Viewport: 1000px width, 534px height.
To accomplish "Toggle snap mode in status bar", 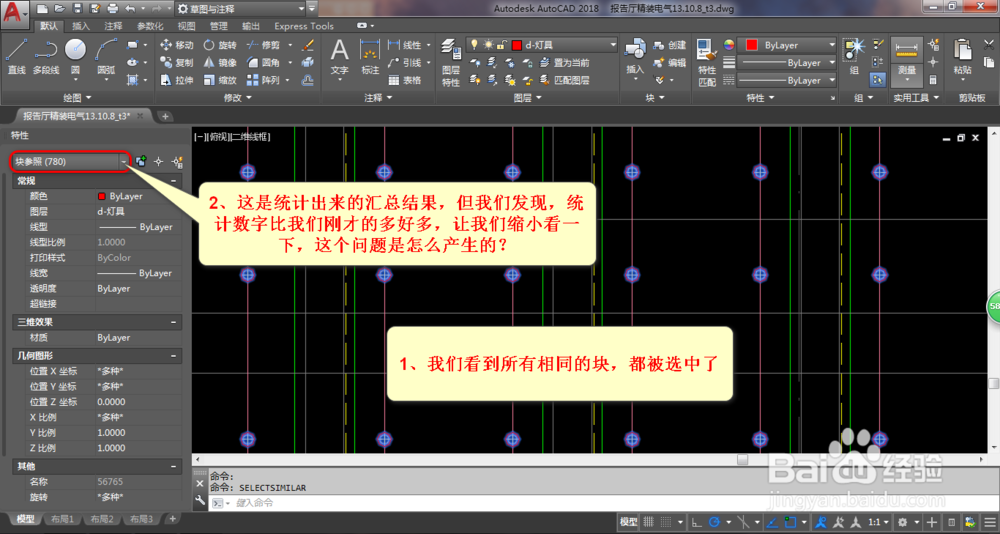I will pyautogui.click(x=666, y=521).
